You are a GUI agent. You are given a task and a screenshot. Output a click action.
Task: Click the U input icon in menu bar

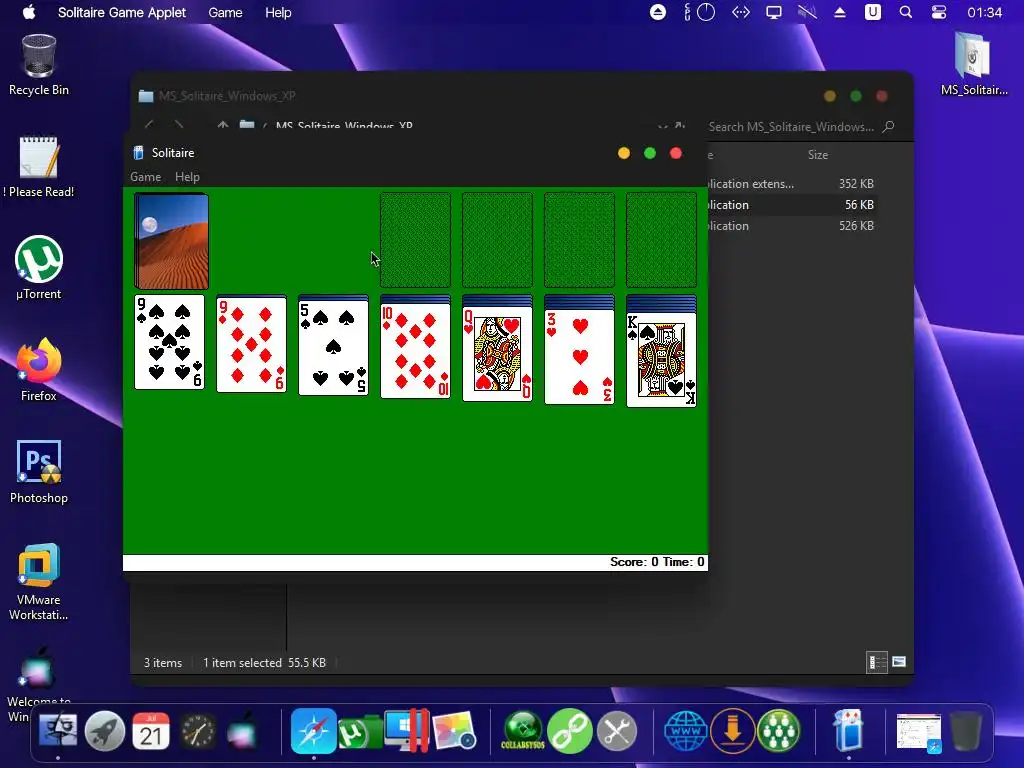pyautogui.click(x=872, y=12)
